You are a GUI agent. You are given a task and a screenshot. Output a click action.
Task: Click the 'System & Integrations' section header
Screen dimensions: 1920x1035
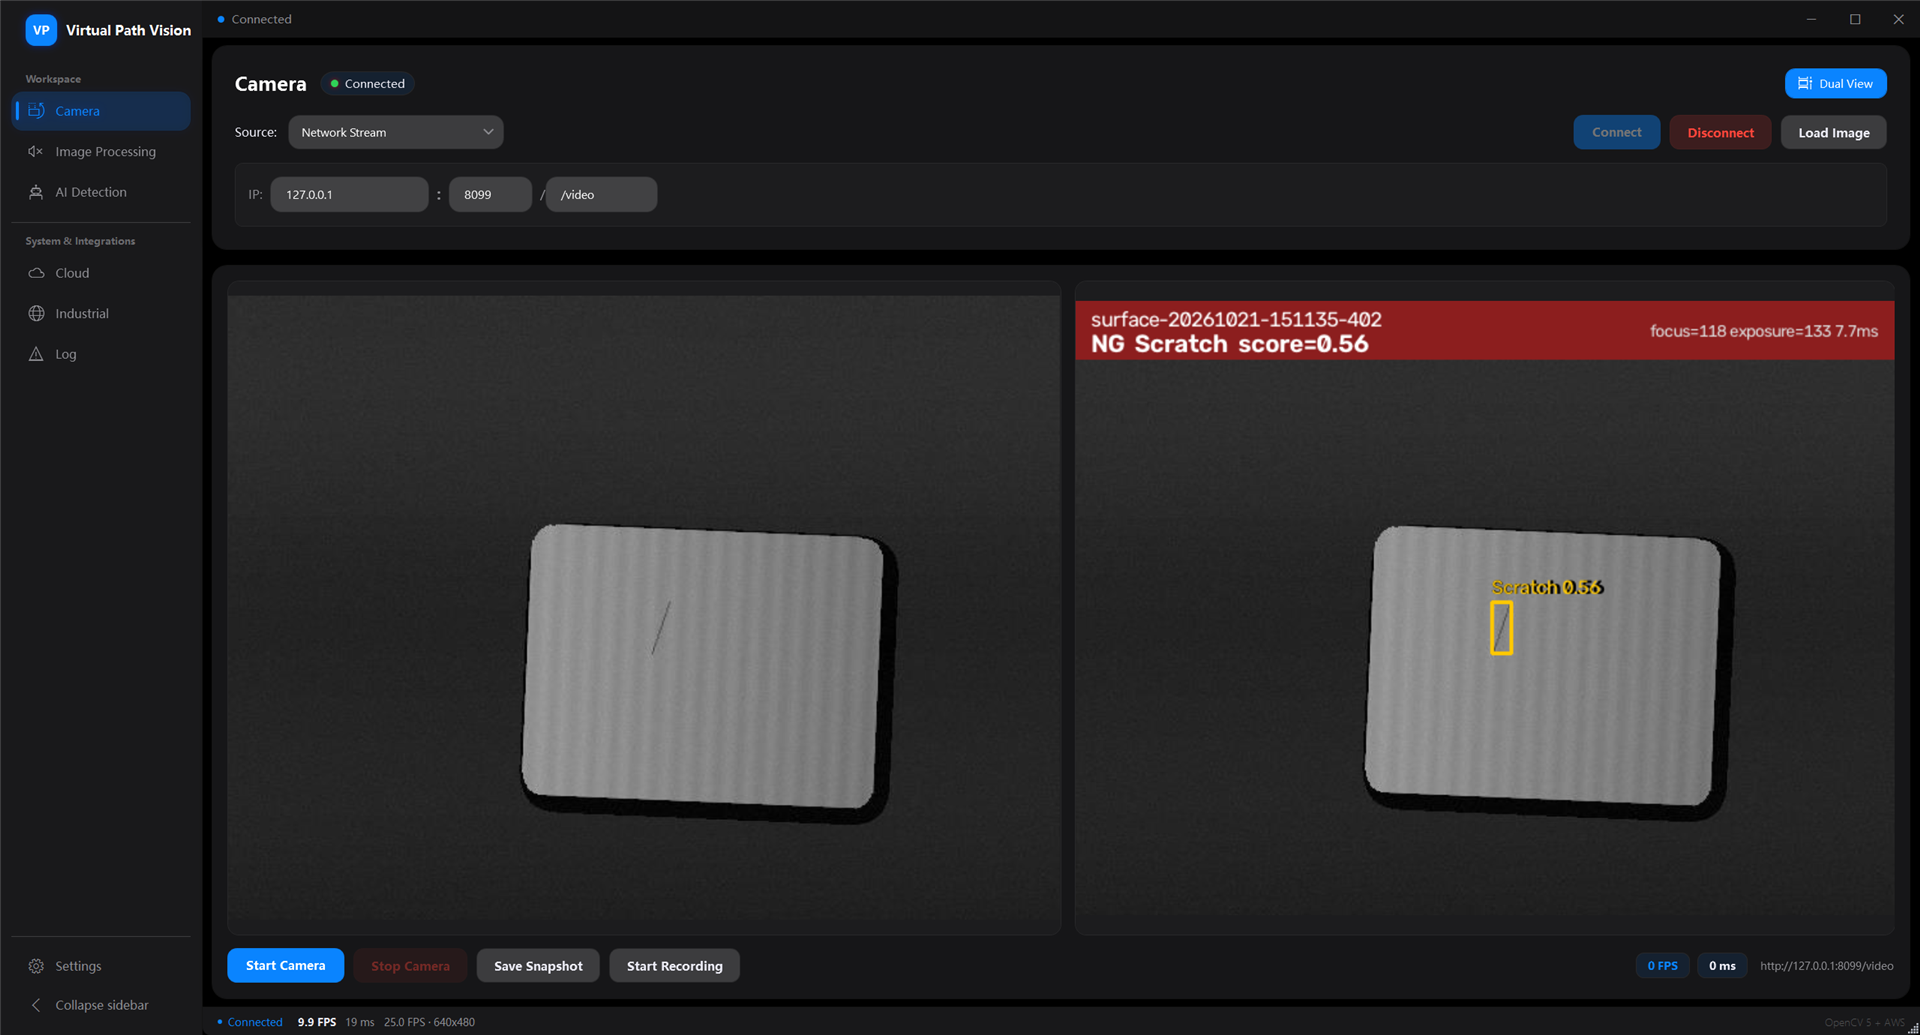tap(80, 241)
